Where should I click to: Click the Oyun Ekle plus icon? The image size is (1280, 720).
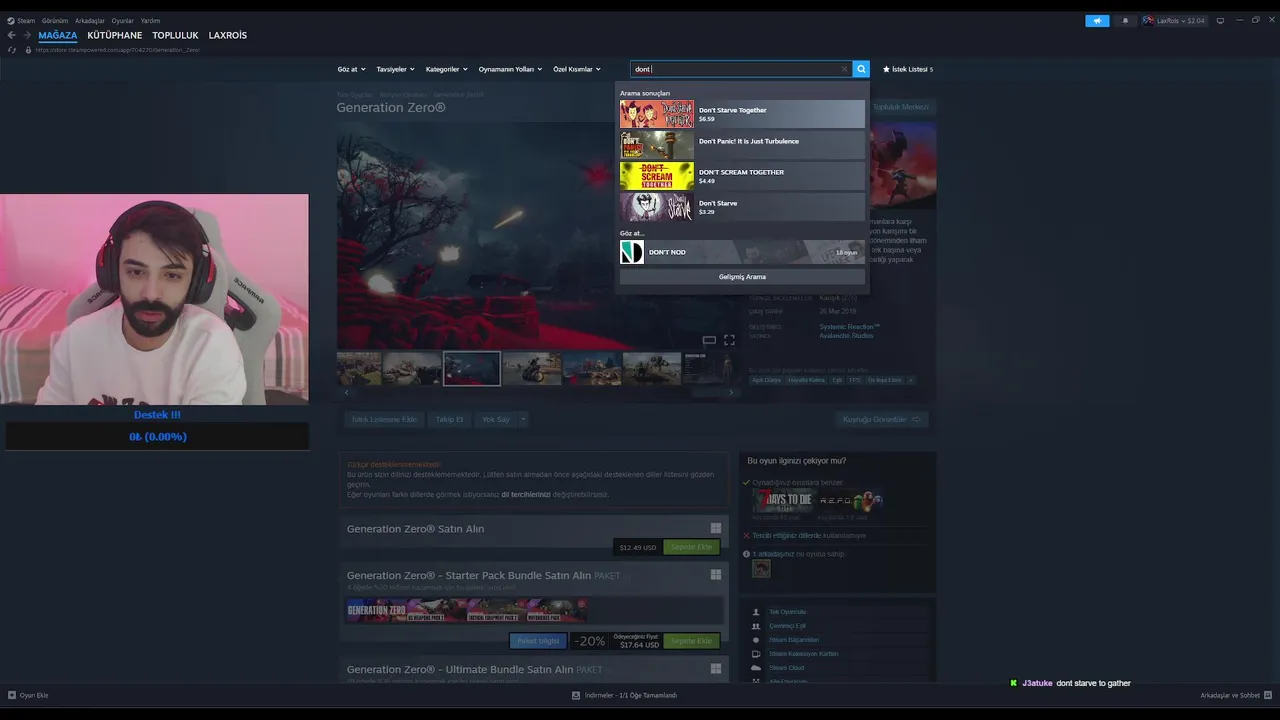tap(12, 695)
